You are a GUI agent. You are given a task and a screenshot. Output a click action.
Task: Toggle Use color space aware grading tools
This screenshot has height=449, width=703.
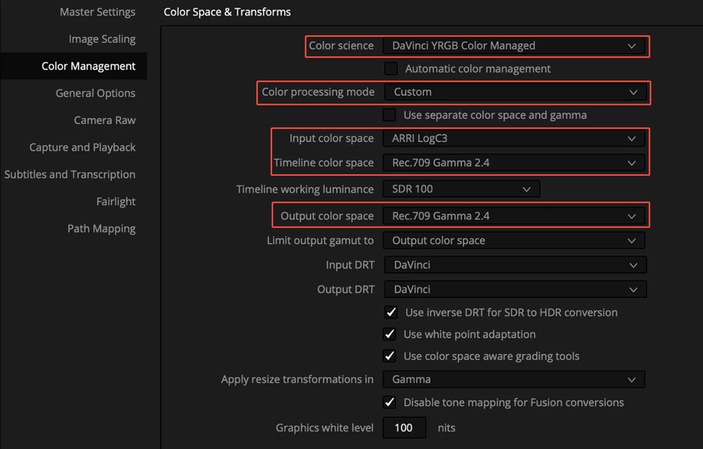pos(389,356)
